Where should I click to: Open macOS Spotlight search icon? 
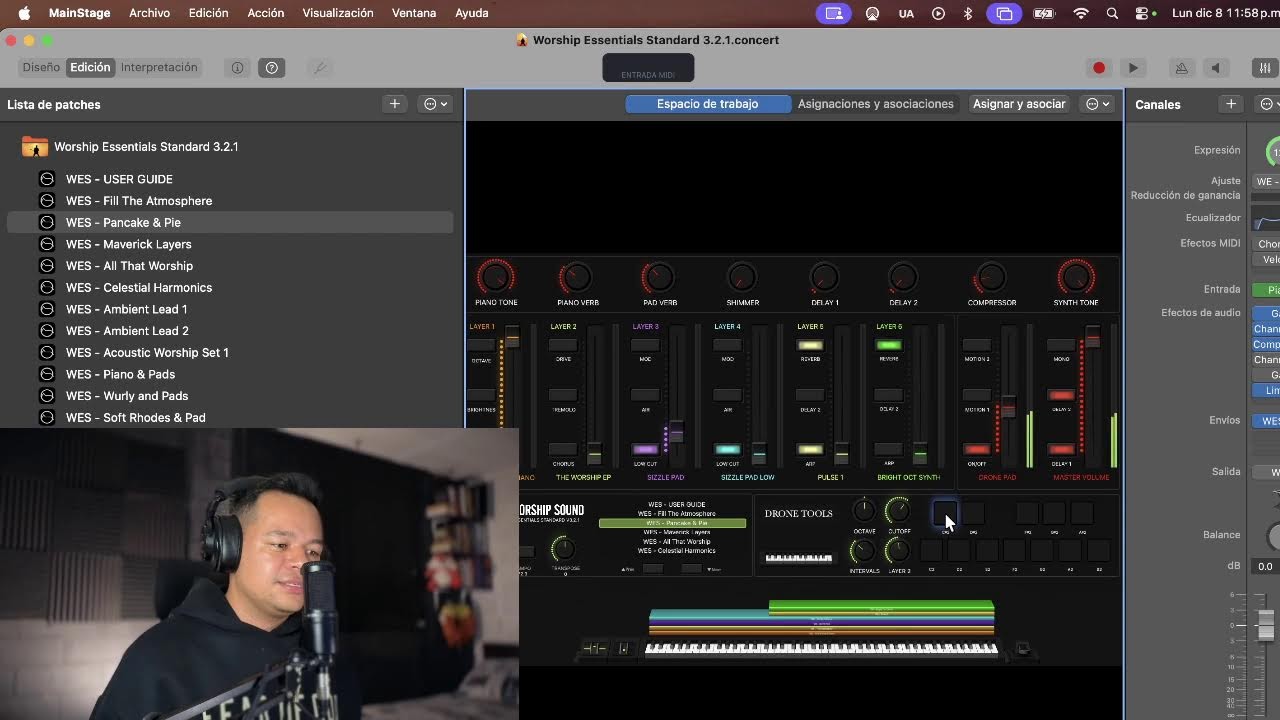[x=1112, y=13]
